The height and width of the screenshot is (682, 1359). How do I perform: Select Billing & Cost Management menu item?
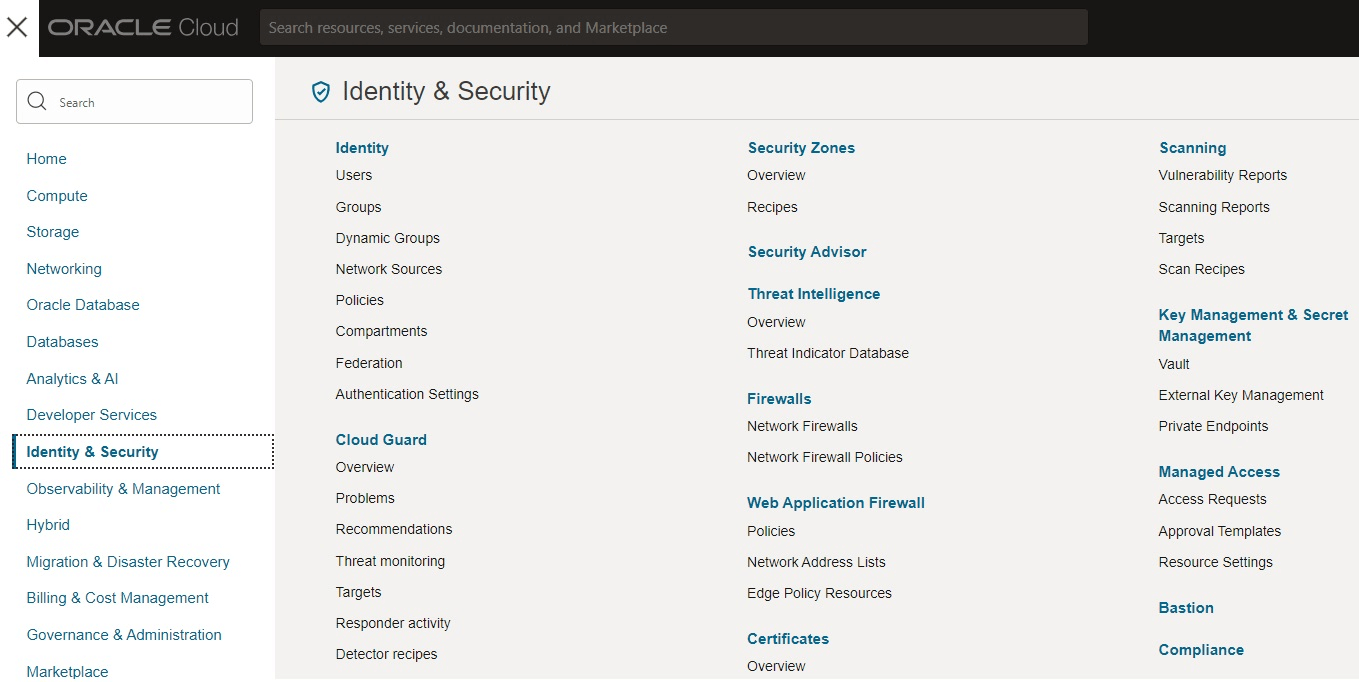click(x=117, y=598)
